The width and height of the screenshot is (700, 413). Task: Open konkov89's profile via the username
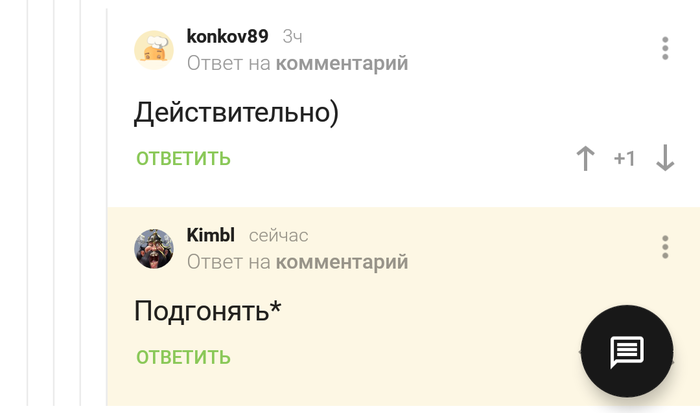[227, 37]
